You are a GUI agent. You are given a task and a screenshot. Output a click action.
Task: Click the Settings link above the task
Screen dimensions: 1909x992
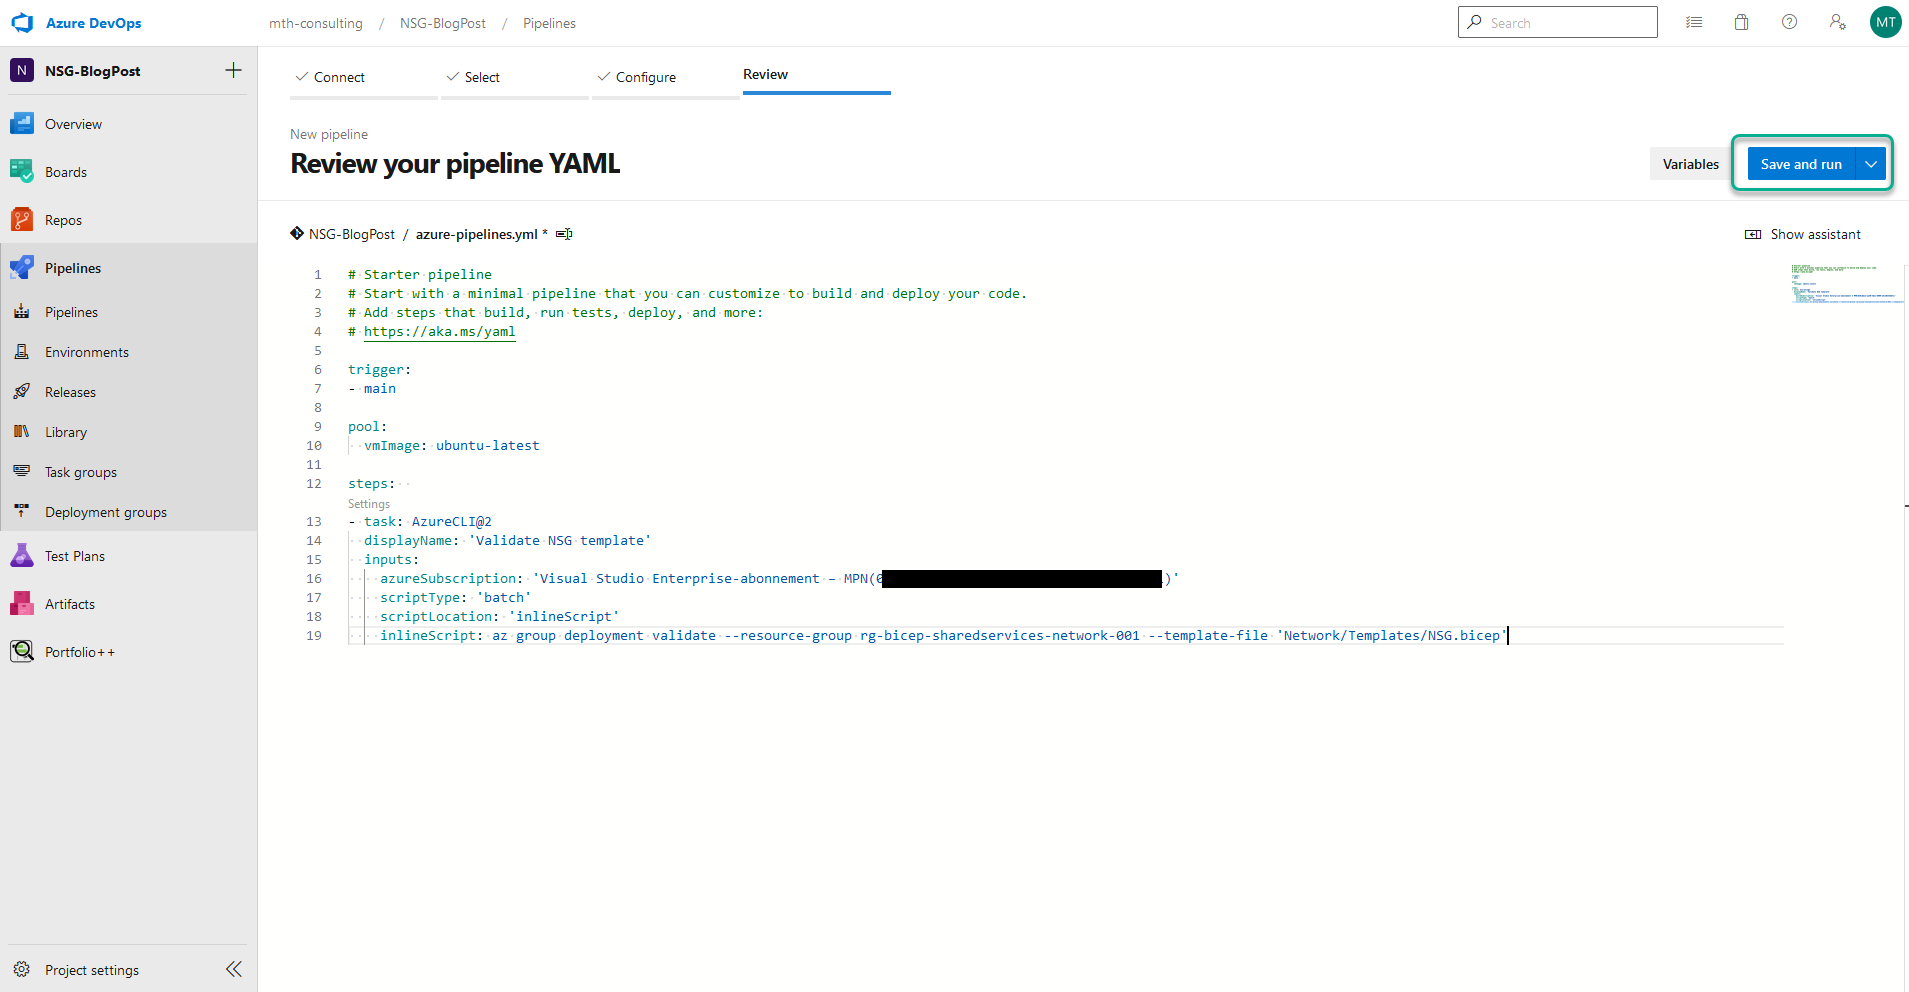tap(369, 504)
